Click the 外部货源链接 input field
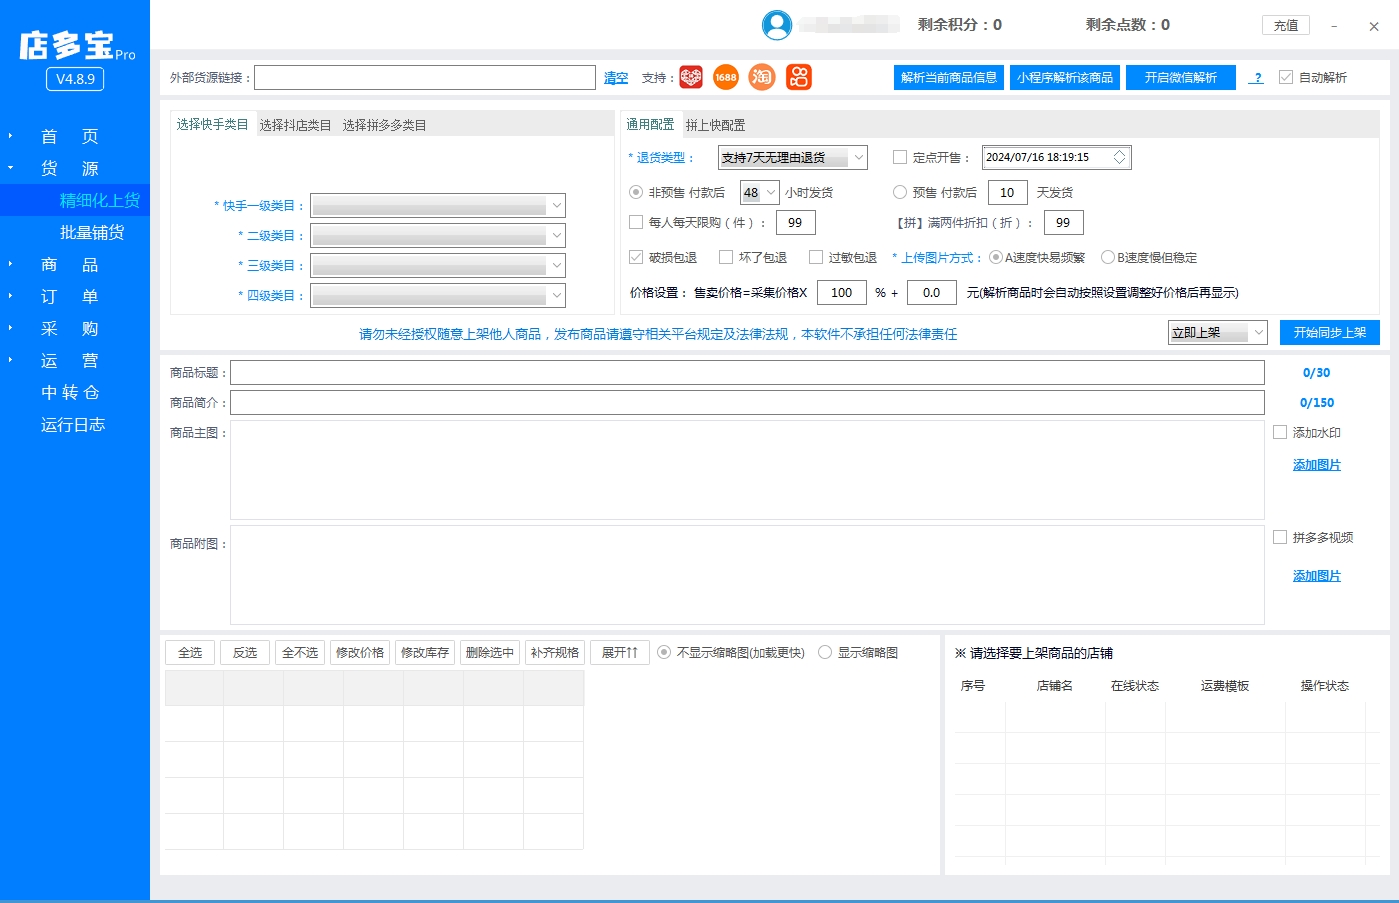 coord(425,77)
